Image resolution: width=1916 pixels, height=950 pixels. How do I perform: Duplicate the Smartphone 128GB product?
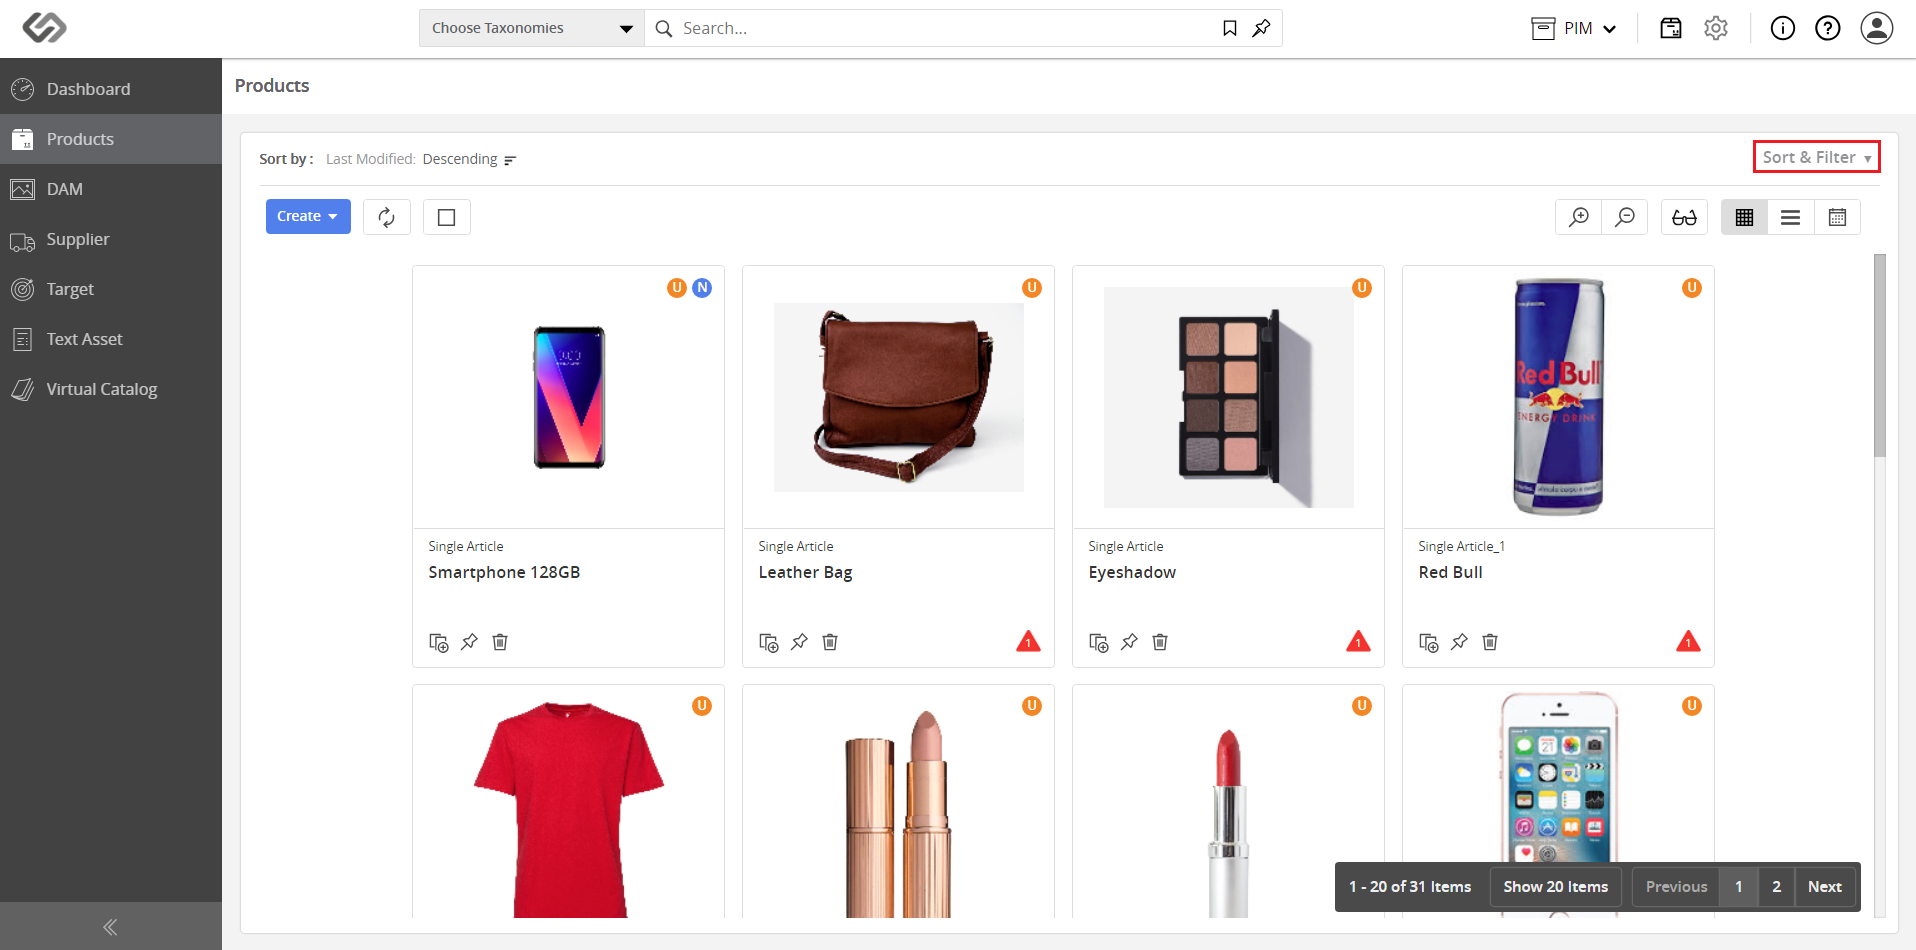pos(438,642)
